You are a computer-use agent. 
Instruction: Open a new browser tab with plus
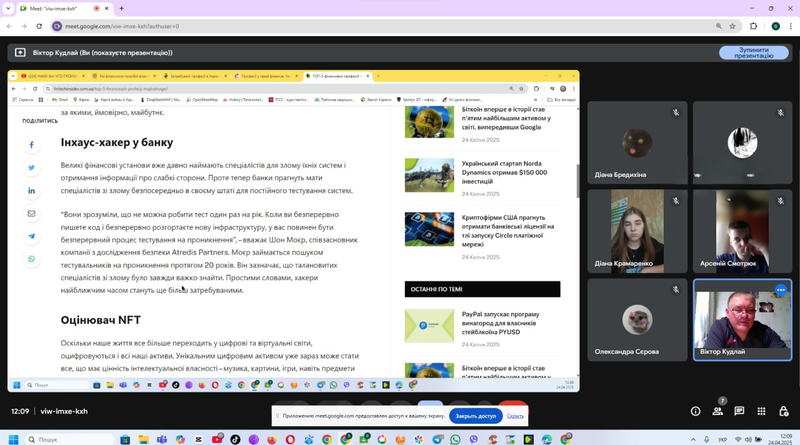pyautogui.click(x=121, y=9)
